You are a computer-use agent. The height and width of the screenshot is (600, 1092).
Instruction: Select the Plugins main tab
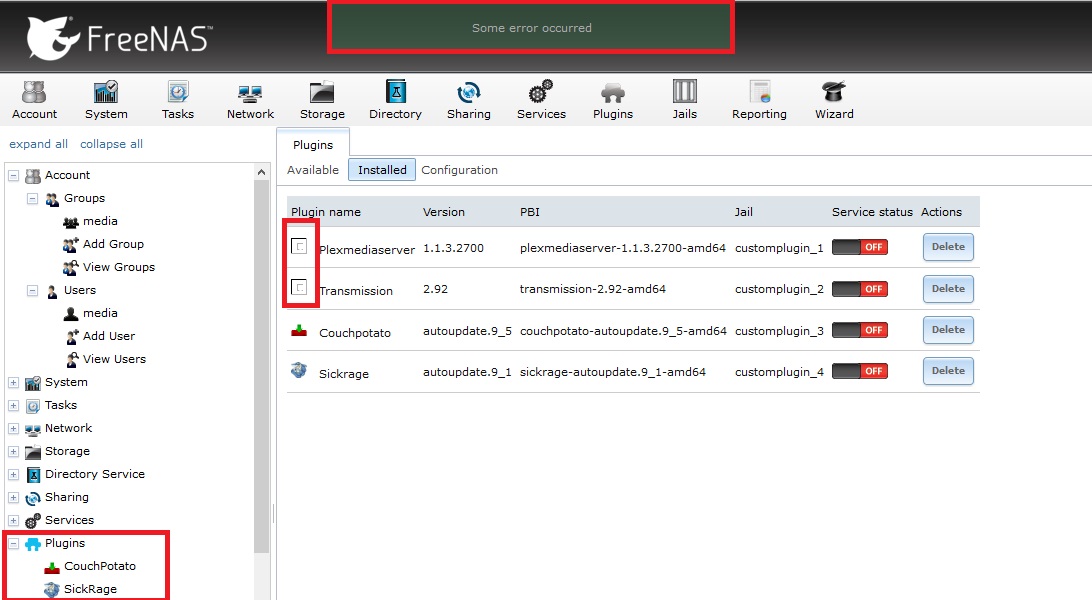(x=313, y=145)
